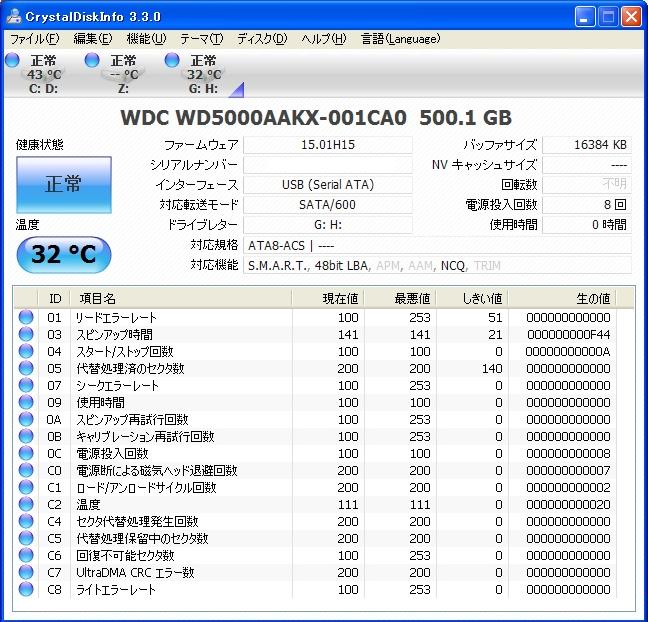
Task: Click status orb for attribute 01 リードエラーレート
Action: coord(26,318)
